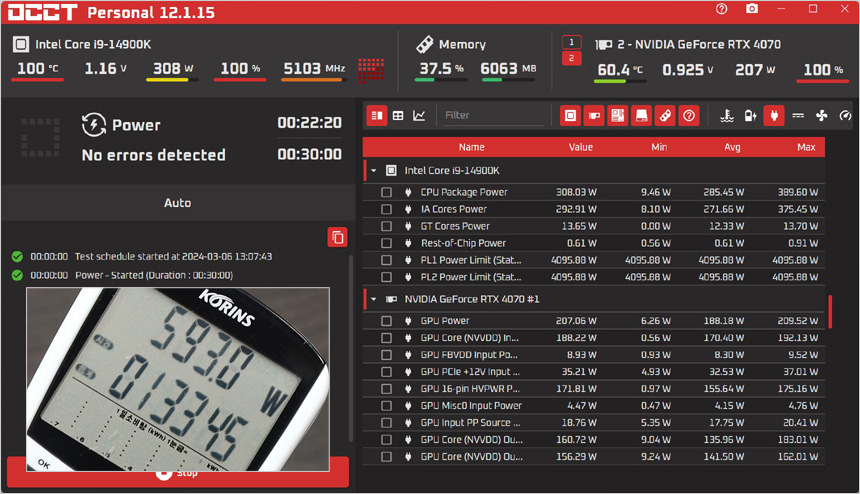Screen dimensions: 860x494
Task: Sort by Max column header
Action: (806, 147)
